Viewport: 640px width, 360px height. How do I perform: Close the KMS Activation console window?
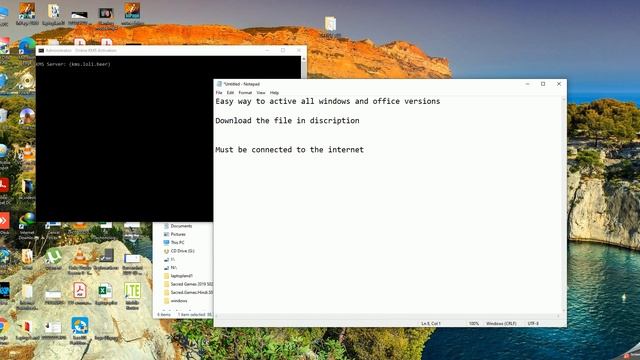(x=299, y=50)
